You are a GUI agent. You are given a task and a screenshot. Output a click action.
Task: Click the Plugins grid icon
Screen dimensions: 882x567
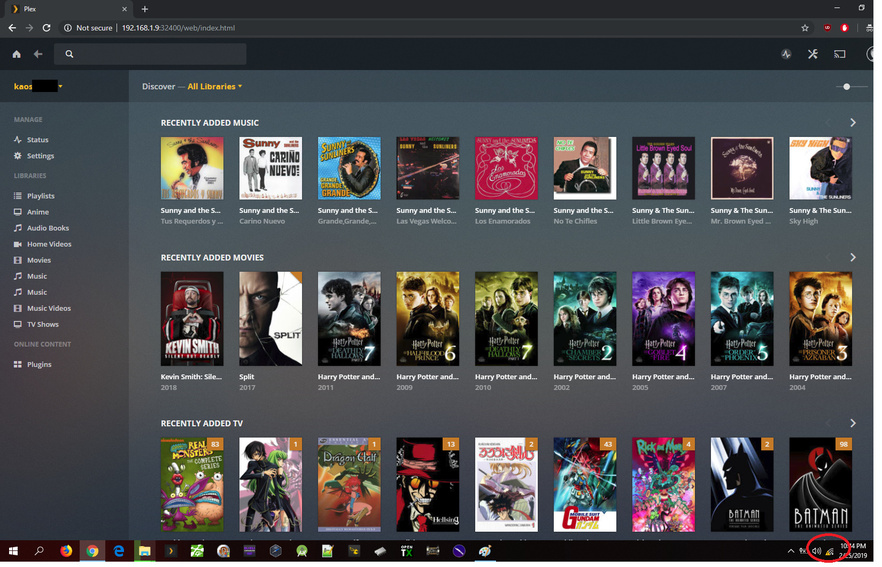pos(17,364)
